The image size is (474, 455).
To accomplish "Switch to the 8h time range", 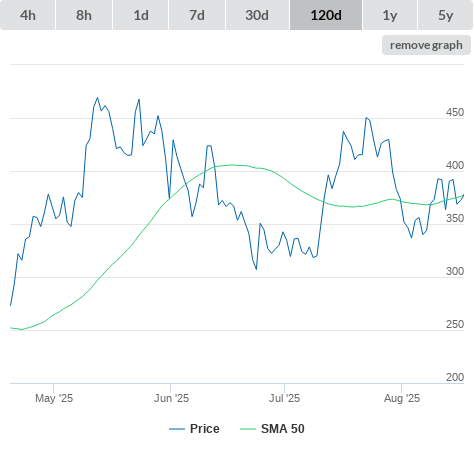I will tap(84, 15).
